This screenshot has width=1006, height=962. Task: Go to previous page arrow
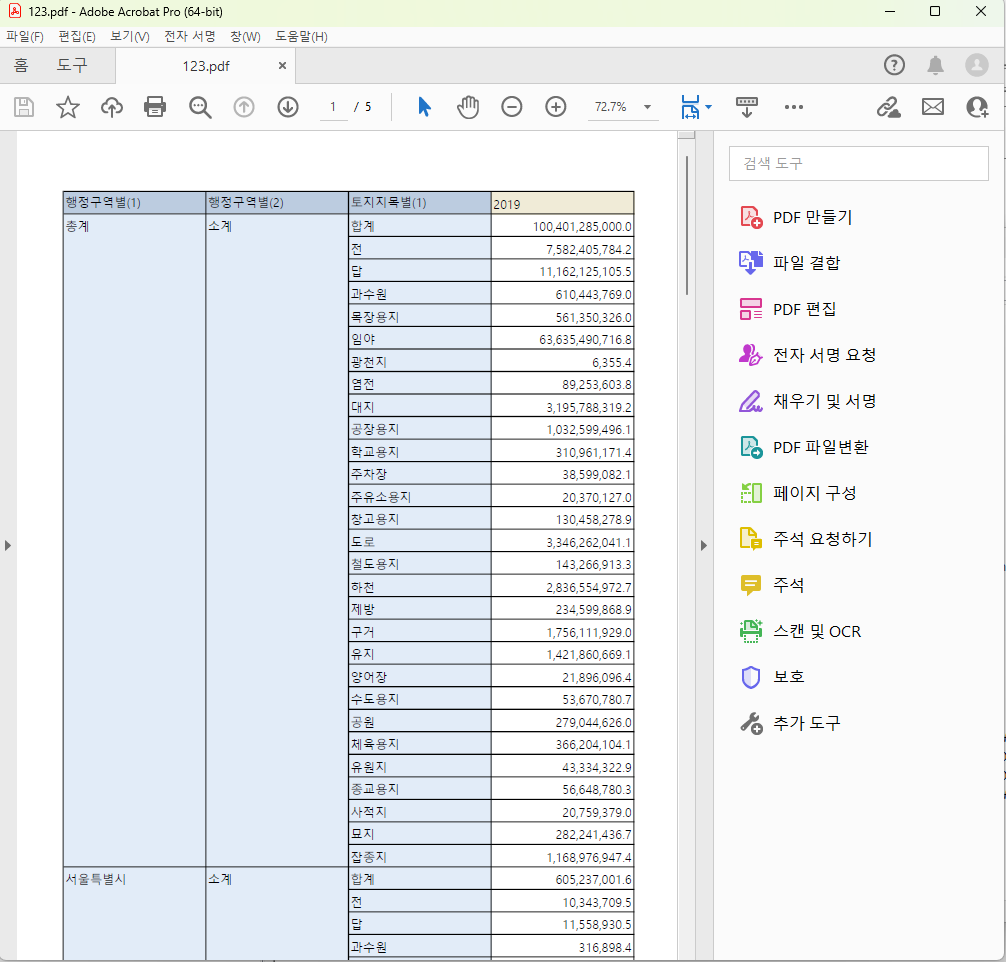point(244,107)
